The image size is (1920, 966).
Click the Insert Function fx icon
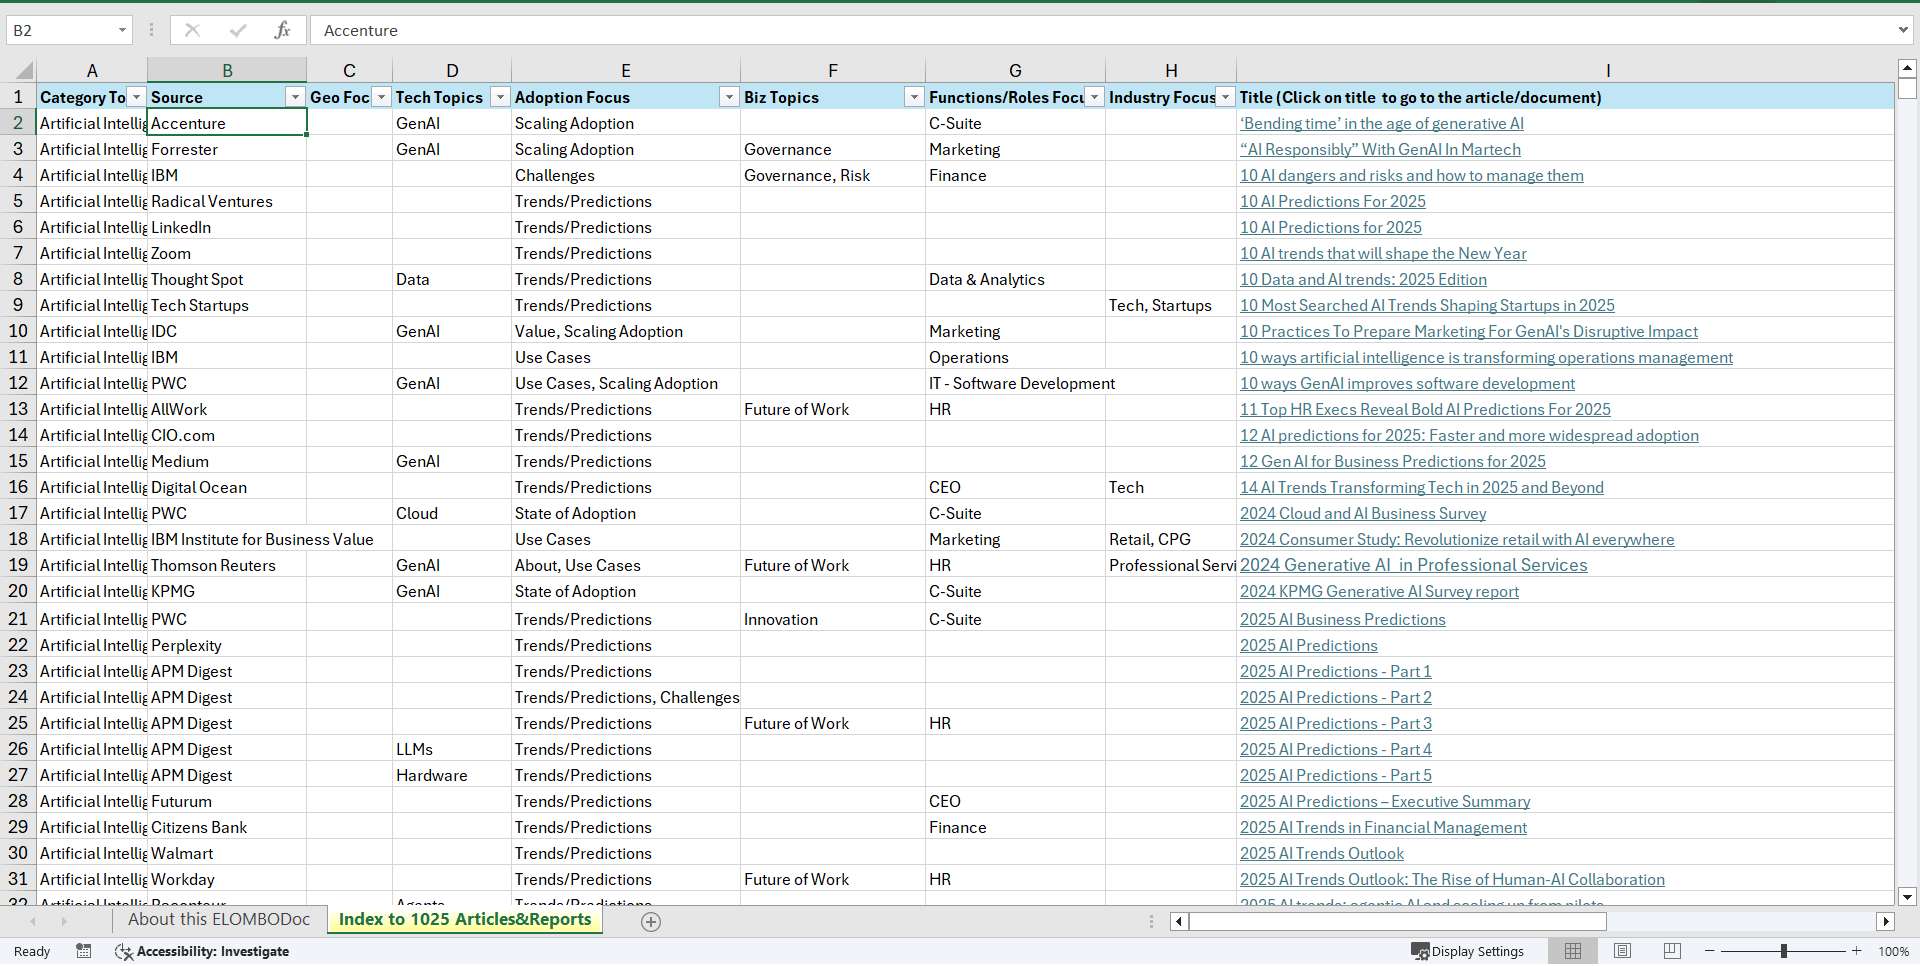pos(282,30)
